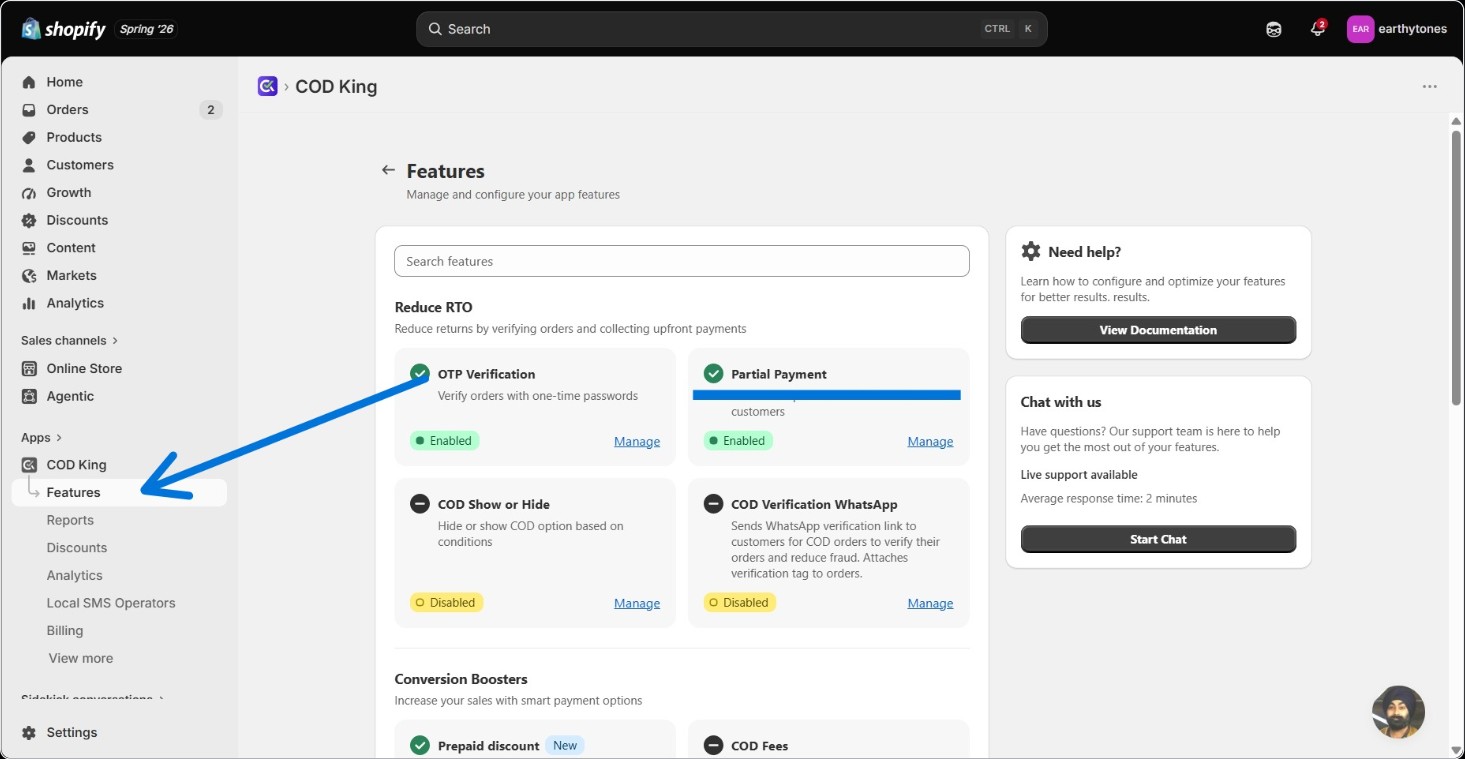Click the COD Verification WhatsApp status icon
Screen dimensions: 1465x759
pyautogui.click(x=713, y=504)
